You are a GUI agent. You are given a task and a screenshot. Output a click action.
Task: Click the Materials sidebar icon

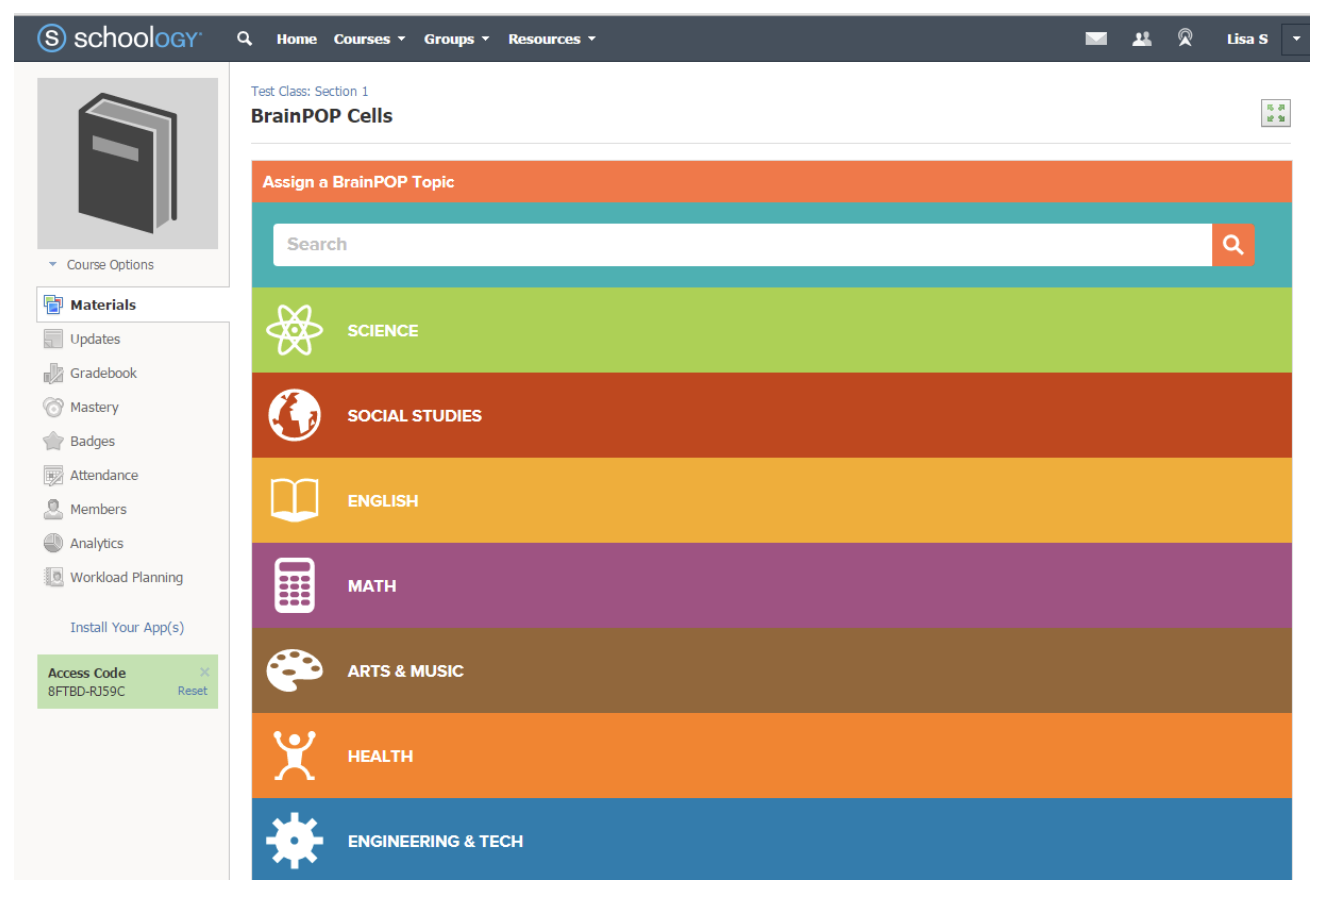(x=53, y=305)
